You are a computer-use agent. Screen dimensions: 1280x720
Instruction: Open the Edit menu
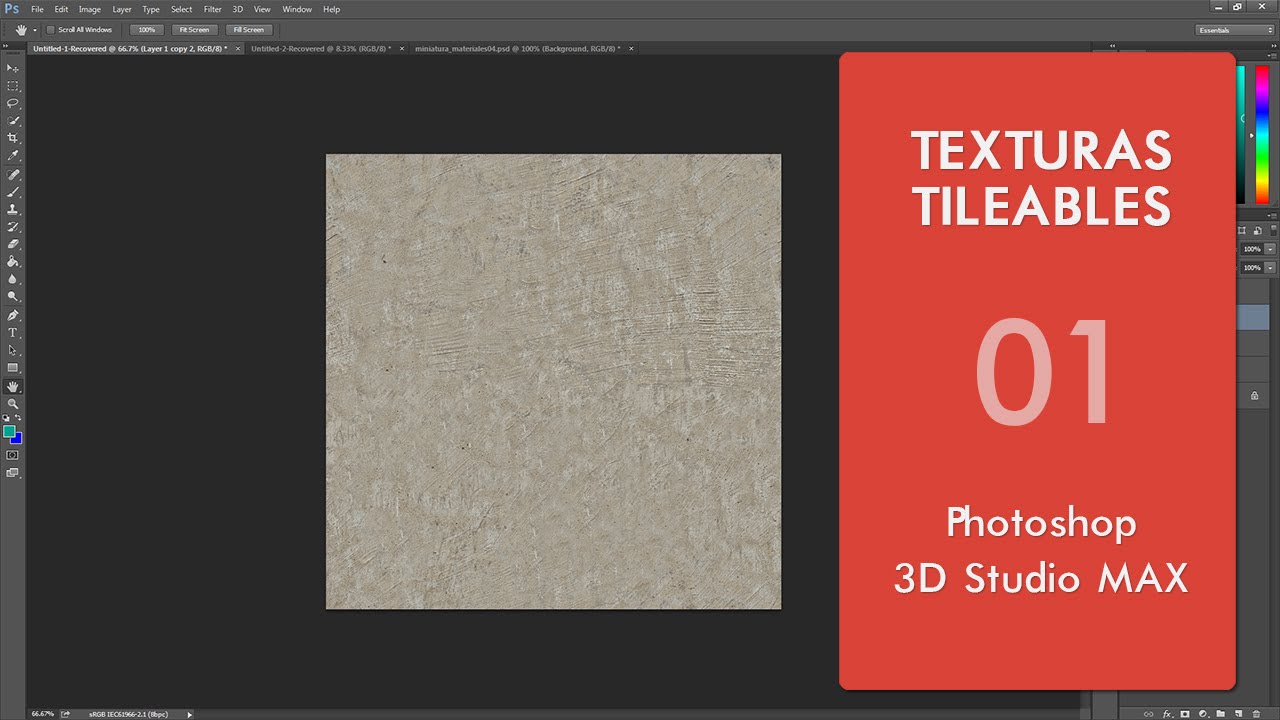coord(61,9)
